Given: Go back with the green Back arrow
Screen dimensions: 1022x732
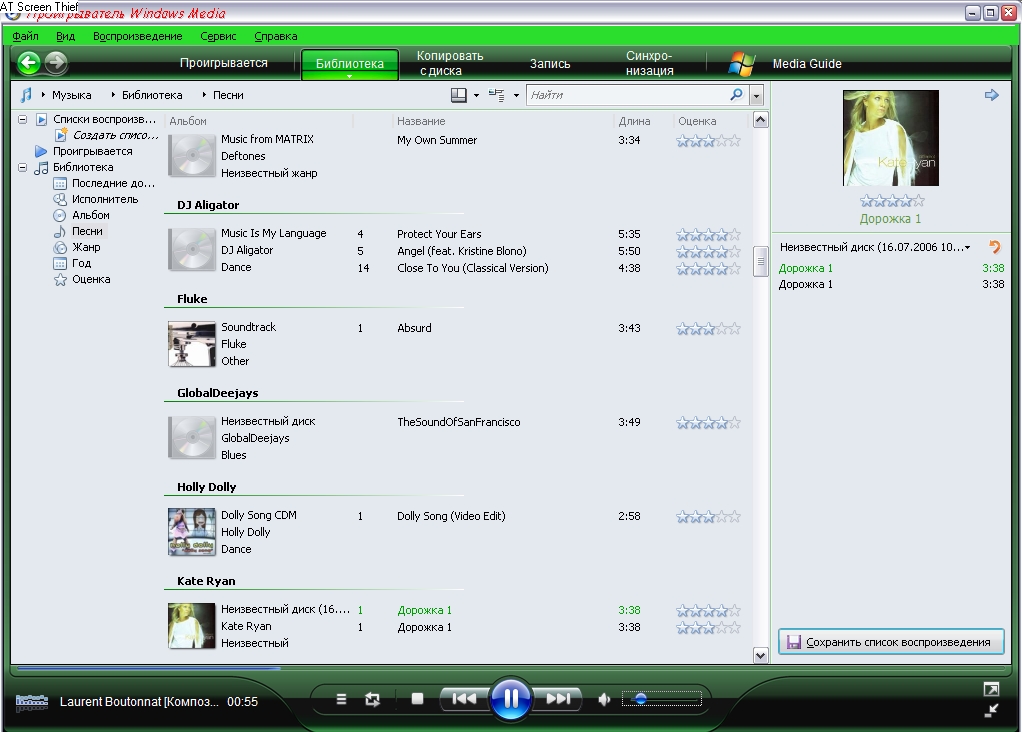Looking at the screenshot, I should [x=29, y=63].
